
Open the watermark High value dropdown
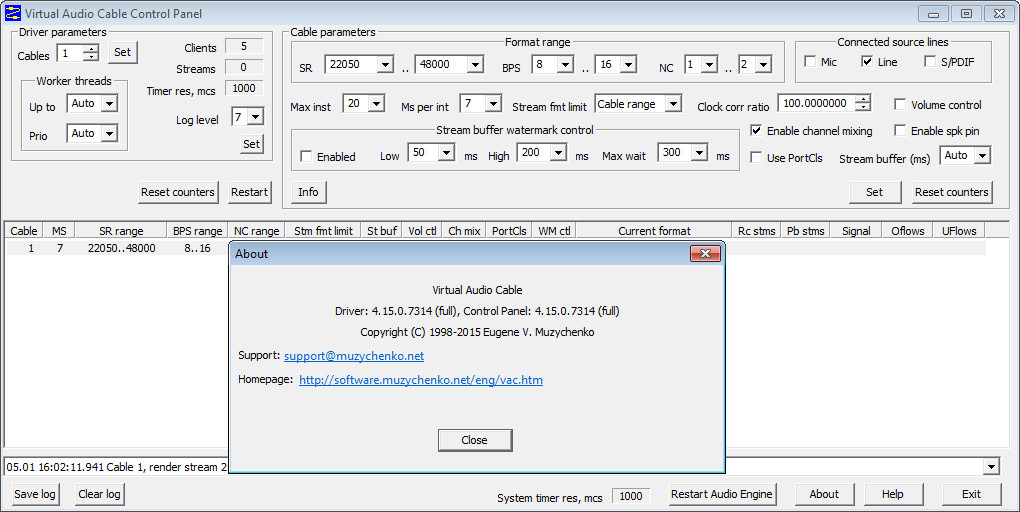click(558, 153)
